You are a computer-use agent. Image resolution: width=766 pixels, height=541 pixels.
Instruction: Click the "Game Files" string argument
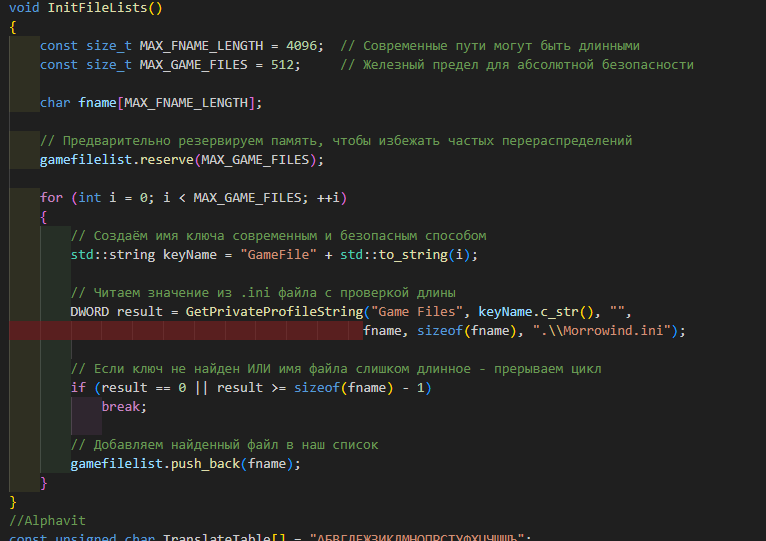tap(420, 312)
